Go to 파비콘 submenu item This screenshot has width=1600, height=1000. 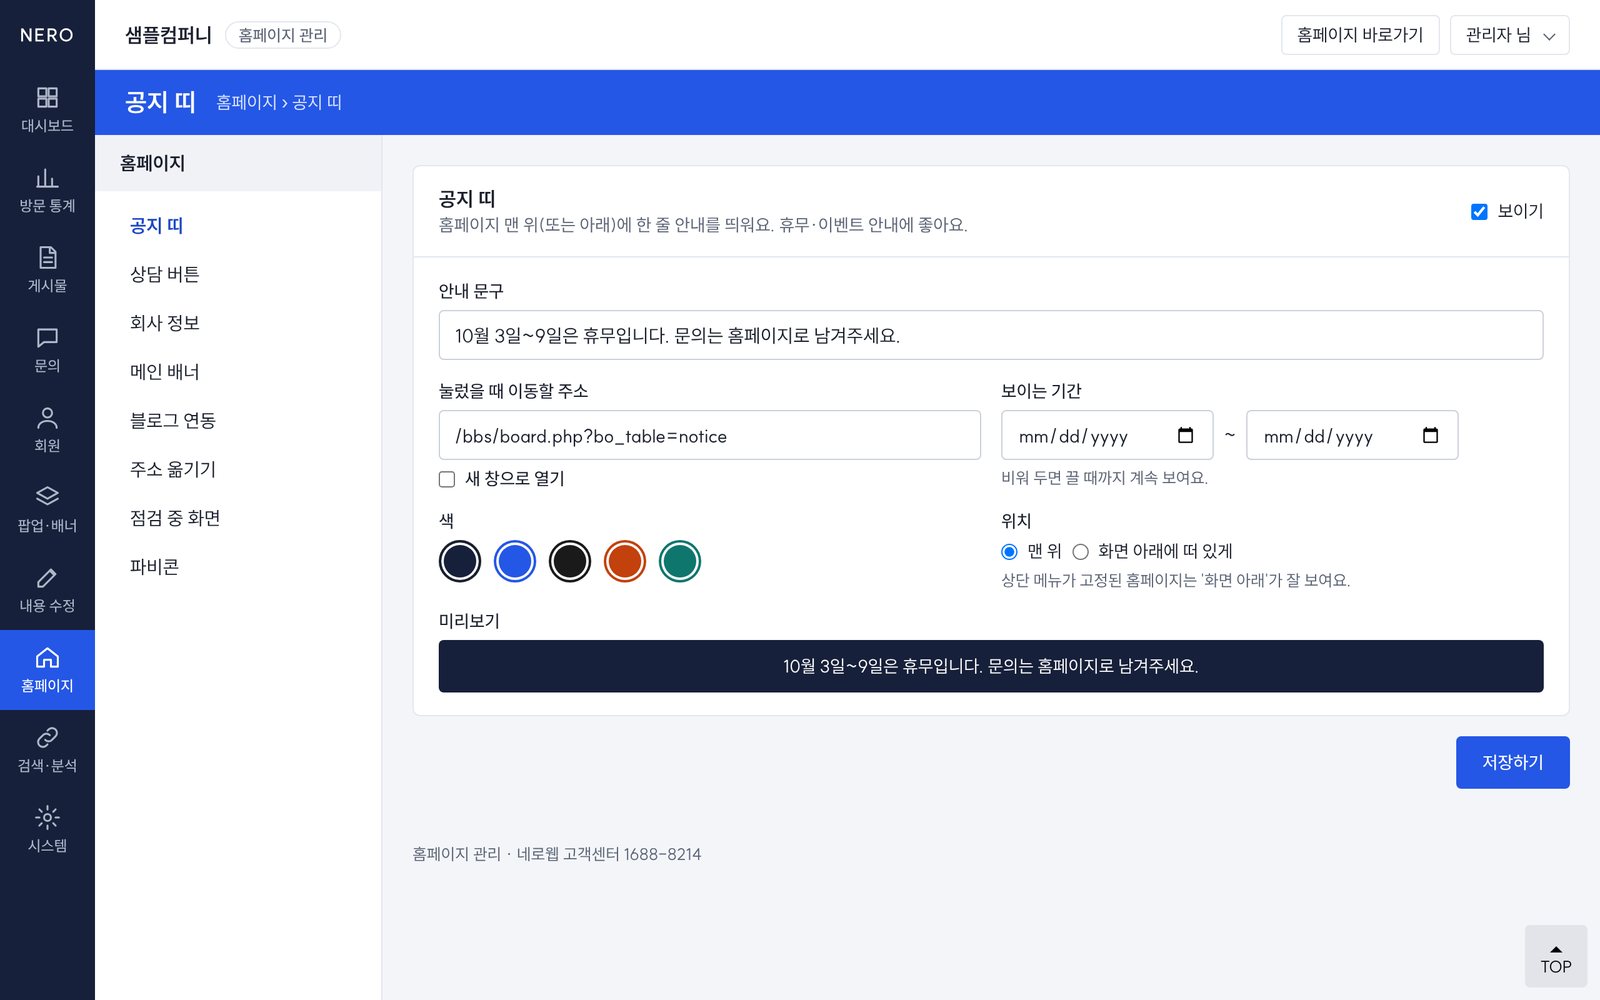click(155, 567)
